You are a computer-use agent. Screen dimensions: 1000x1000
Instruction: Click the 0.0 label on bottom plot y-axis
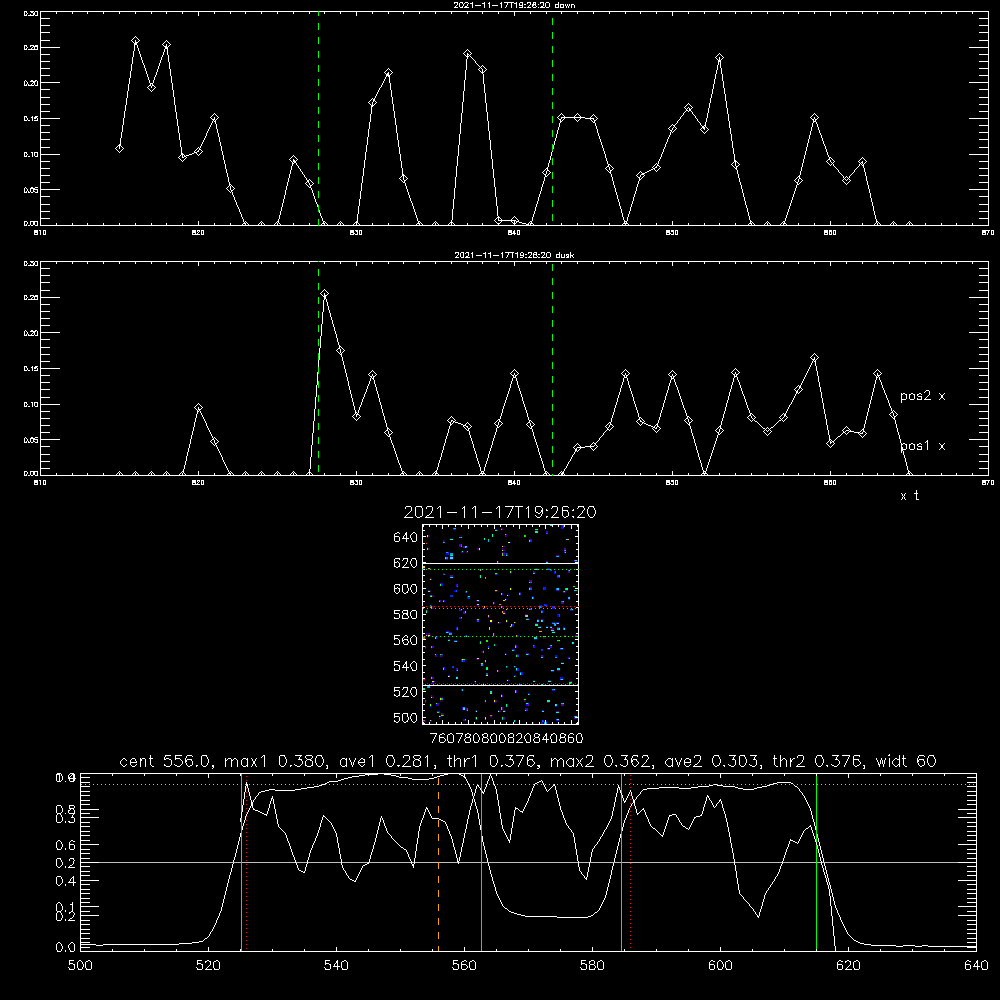[65, 947]
